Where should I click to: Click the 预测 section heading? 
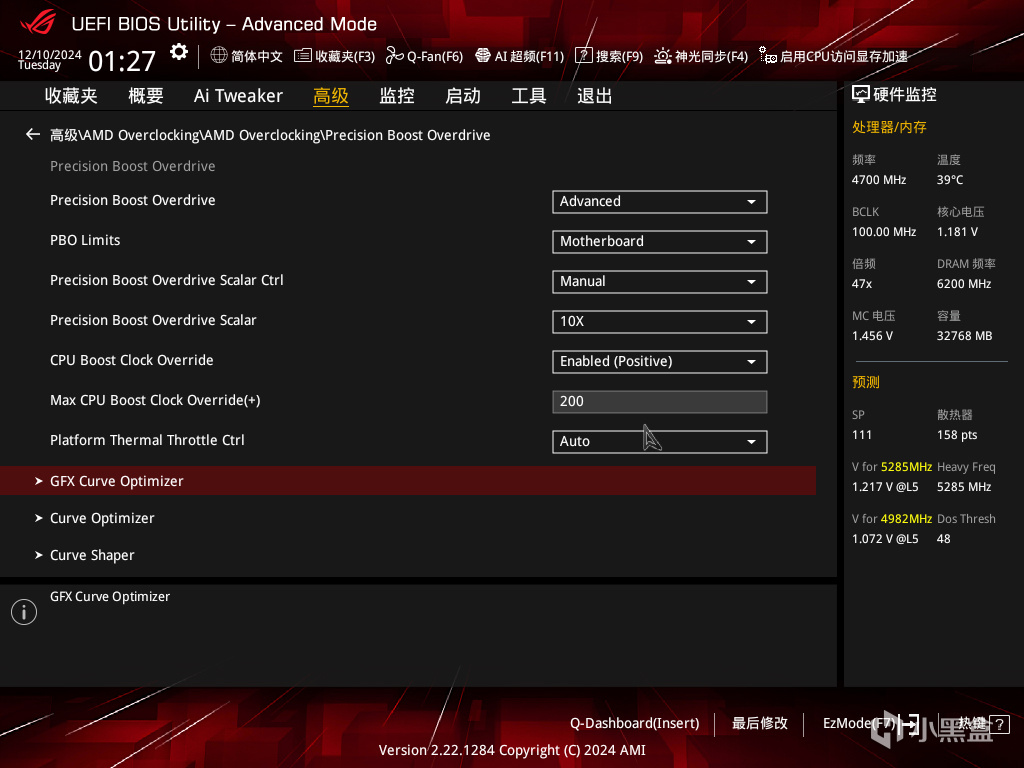coord(866,382)
